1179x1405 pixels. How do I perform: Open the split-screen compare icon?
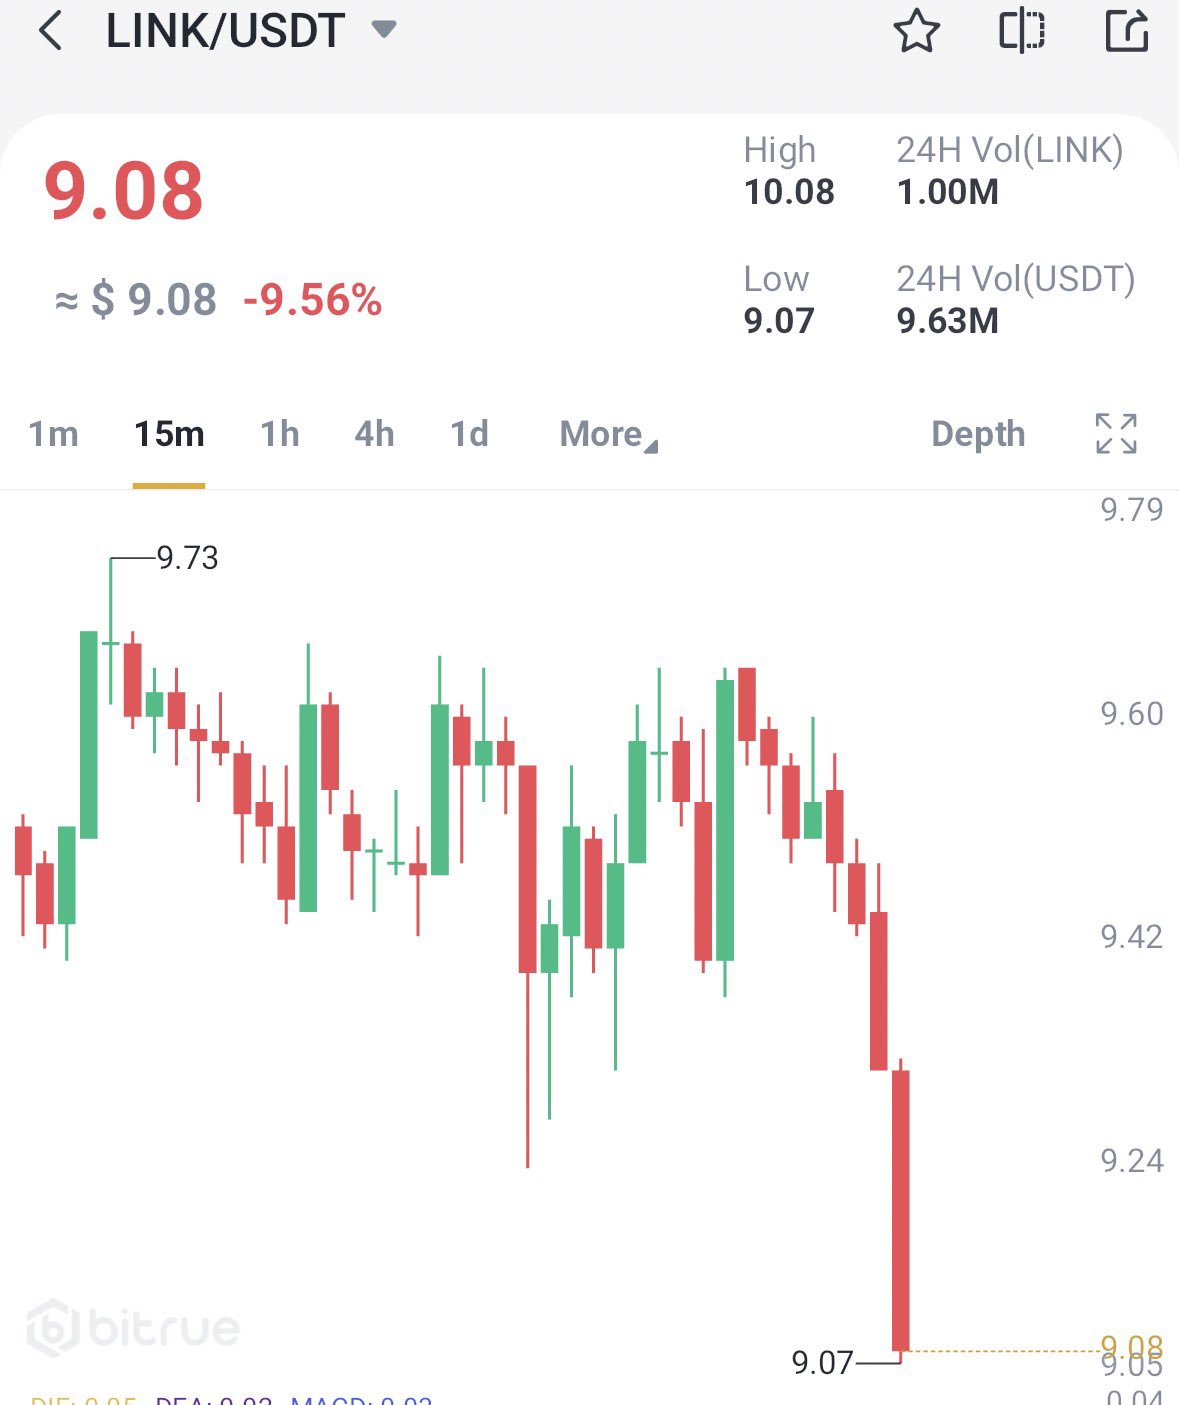(x=1022, y=32)
